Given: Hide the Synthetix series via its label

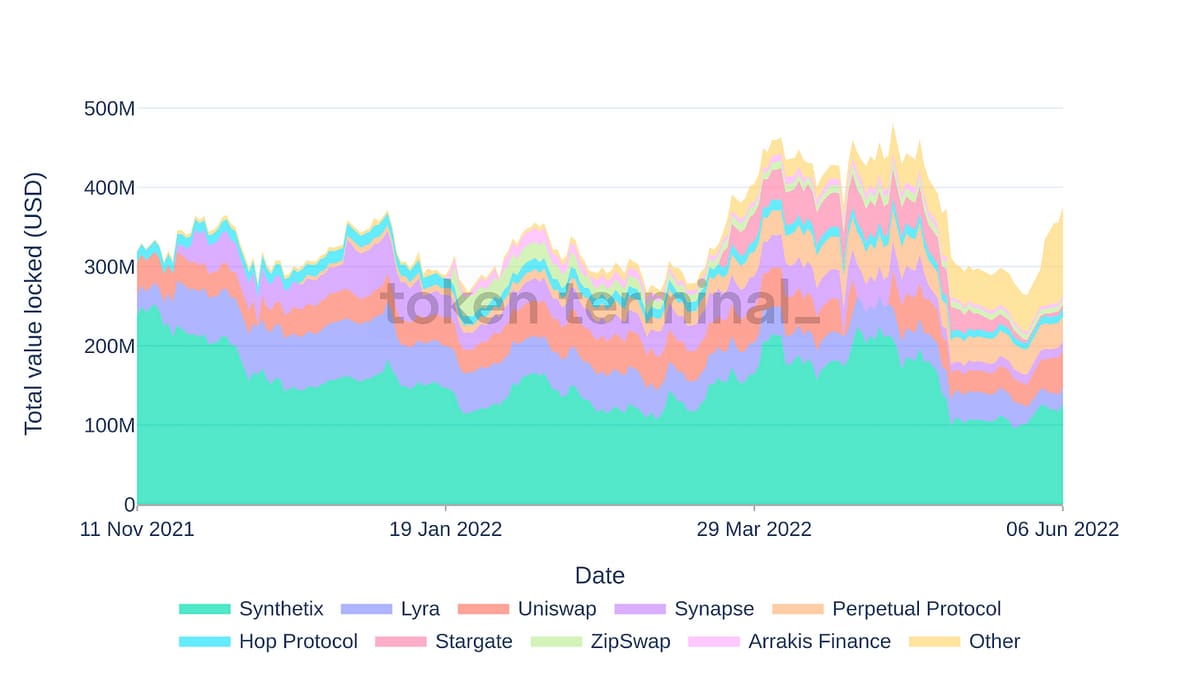Looking at the screenshot, I should pos(281,609).
